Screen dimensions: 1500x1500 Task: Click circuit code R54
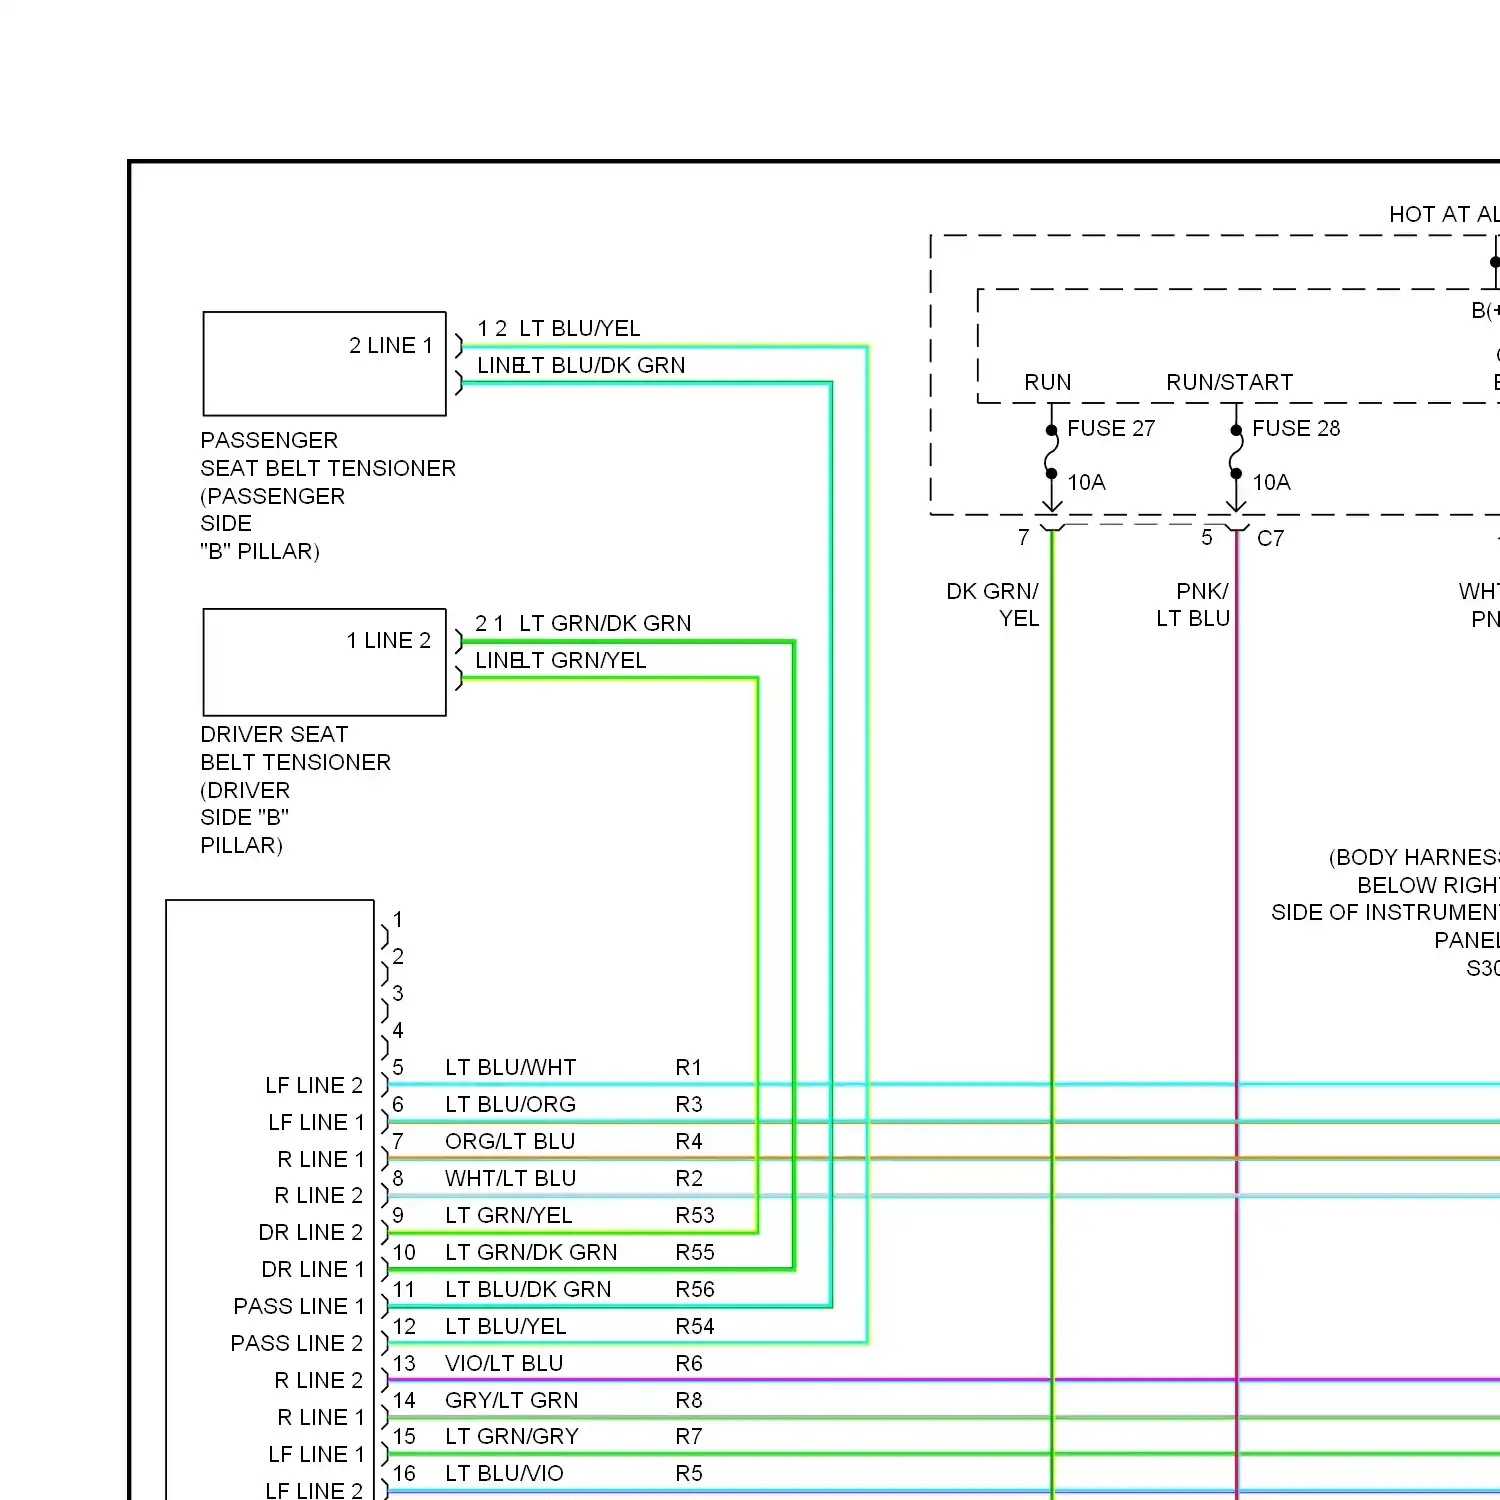[695, 1326]
